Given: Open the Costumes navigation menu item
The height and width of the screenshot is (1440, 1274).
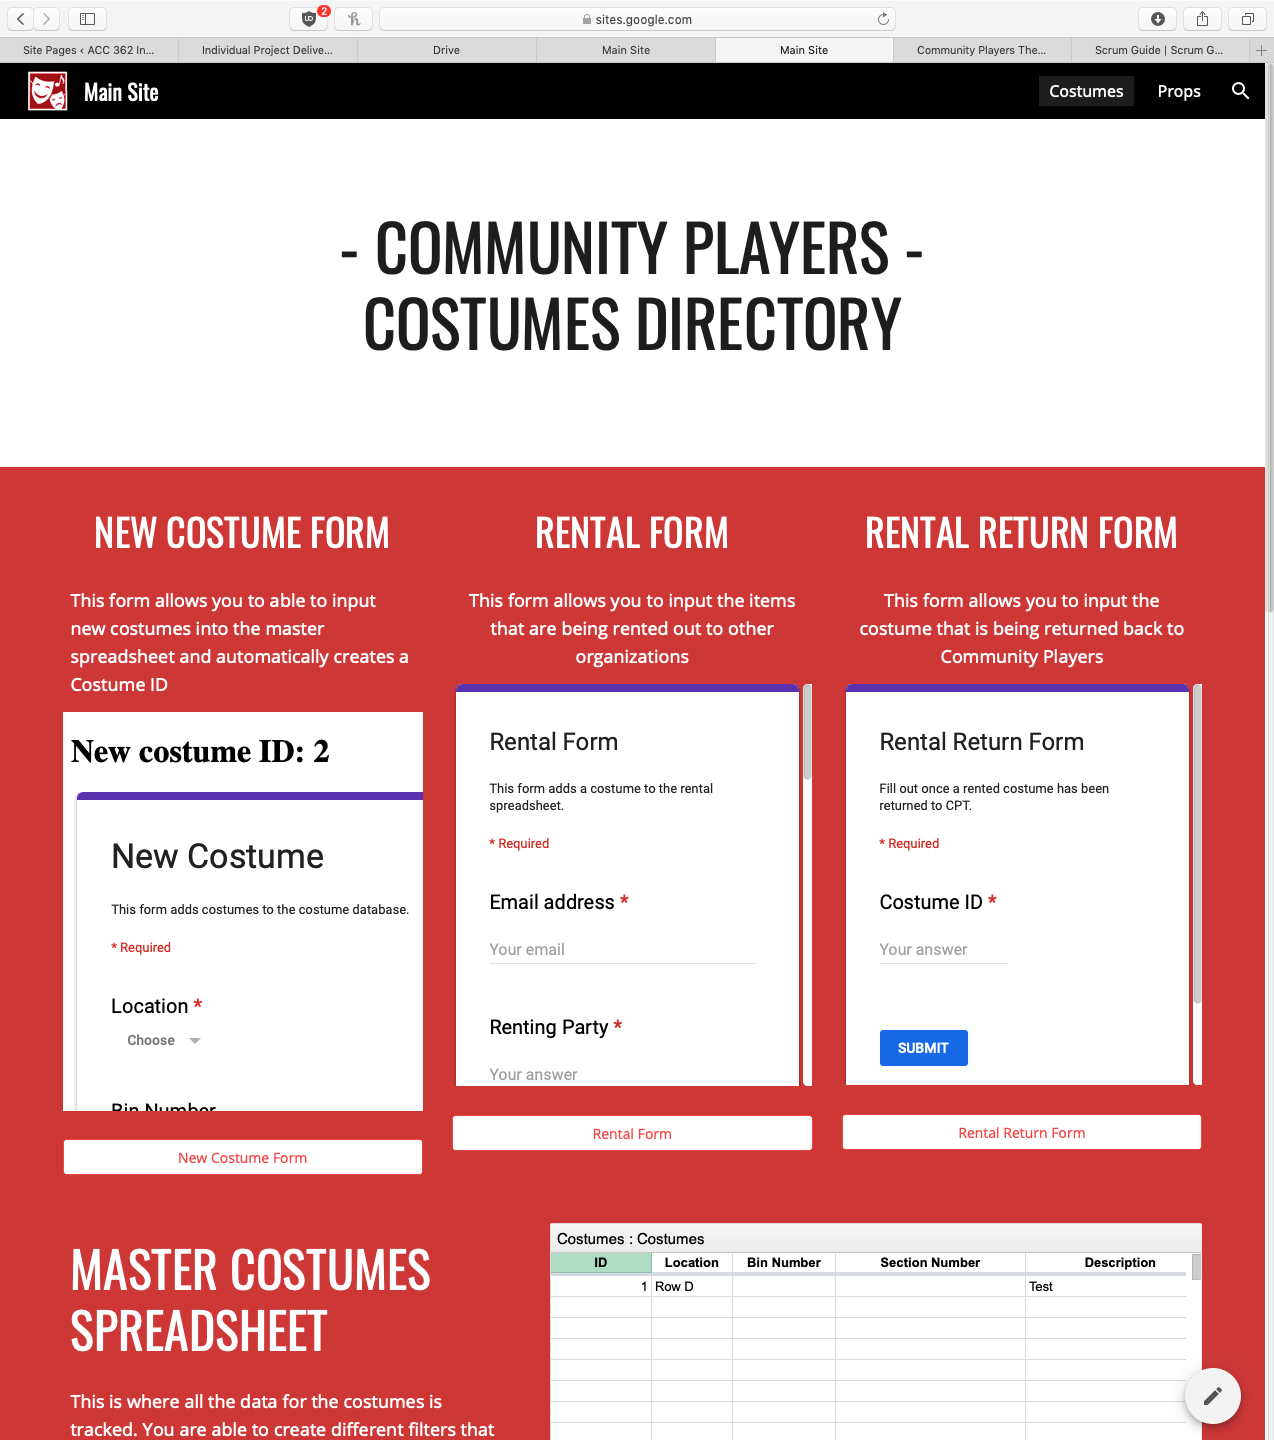Looking at the screenshot, I should coord(1086,91).
